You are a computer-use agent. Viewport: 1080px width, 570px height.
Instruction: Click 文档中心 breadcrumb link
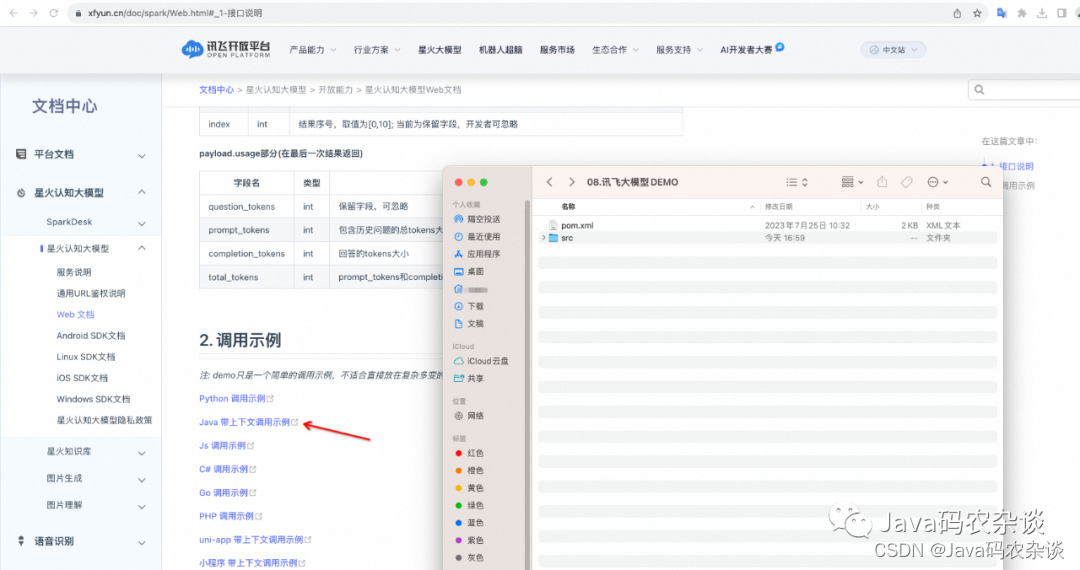(x=216, y=89)
